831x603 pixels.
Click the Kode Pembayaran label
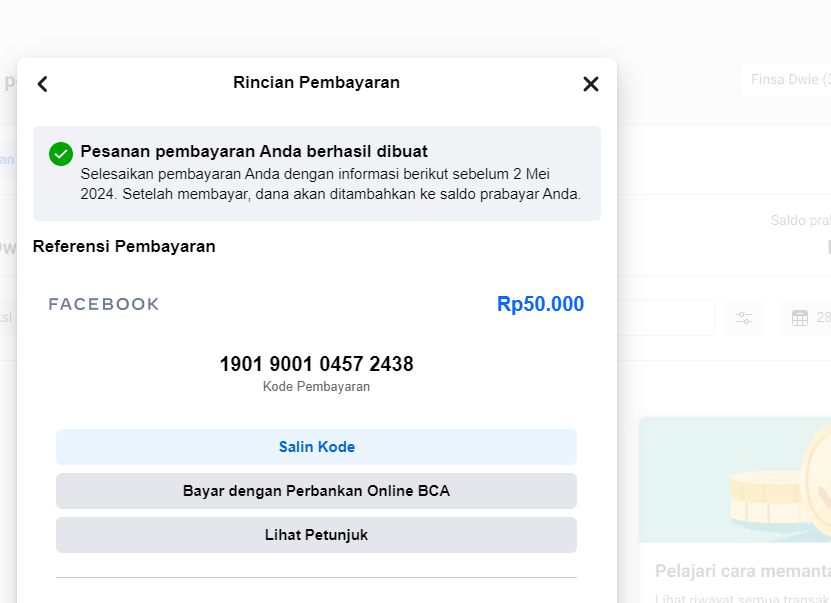(316, 387)
